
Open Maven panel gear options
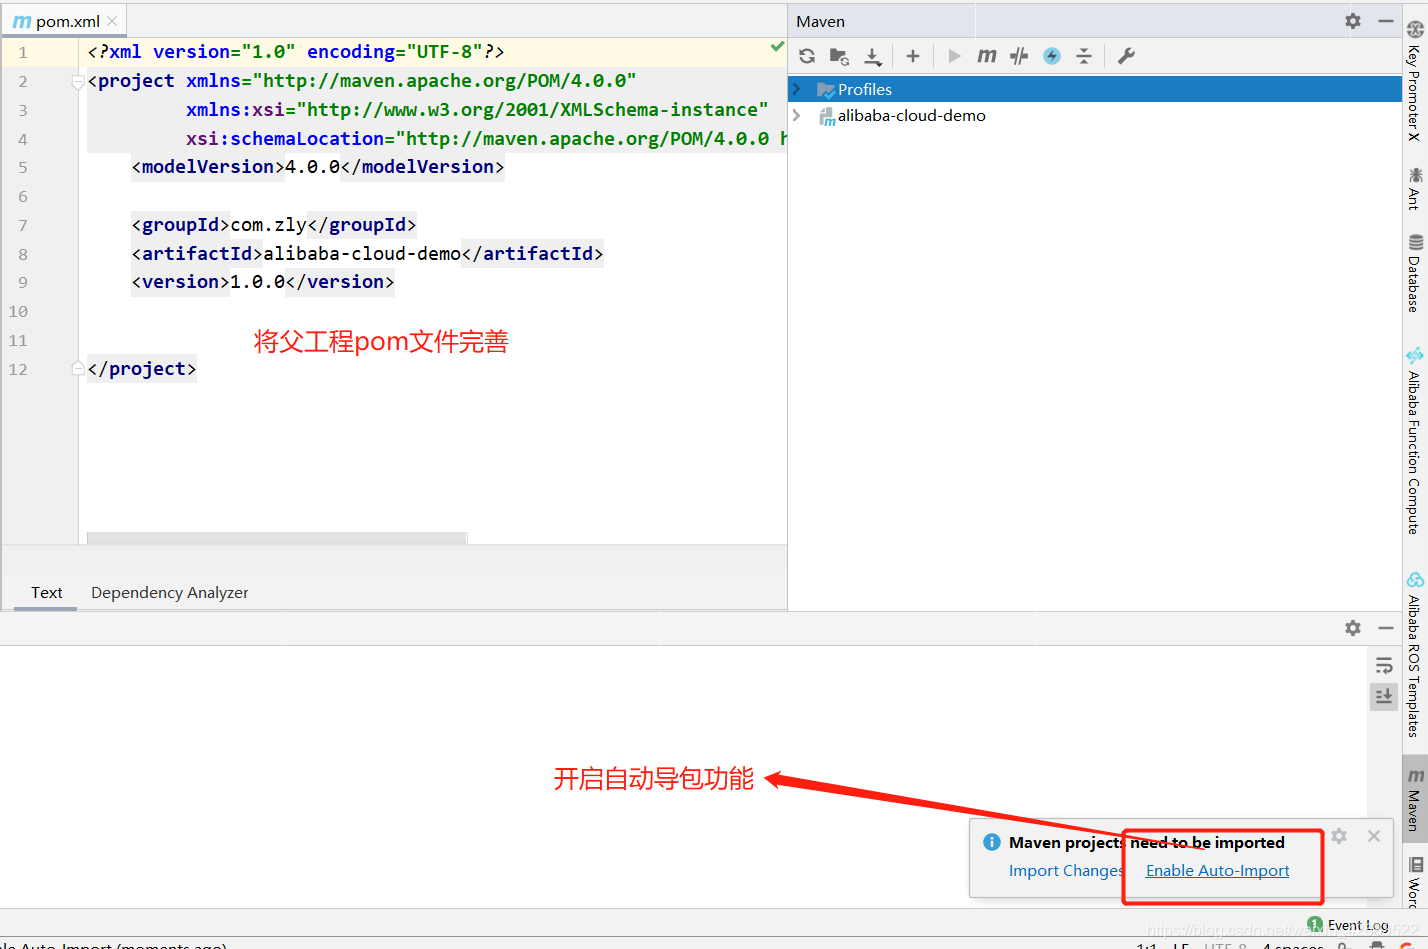1353,21
